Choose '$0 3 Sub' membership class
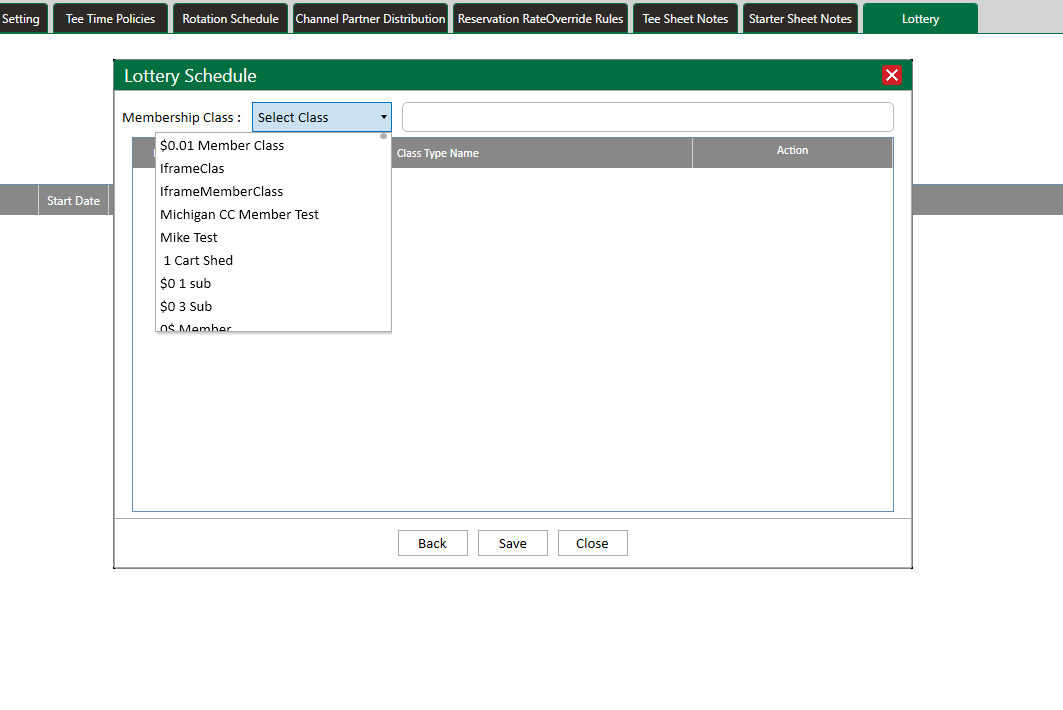The height and width of the screenshot is (710, 1063). [186, 307]
